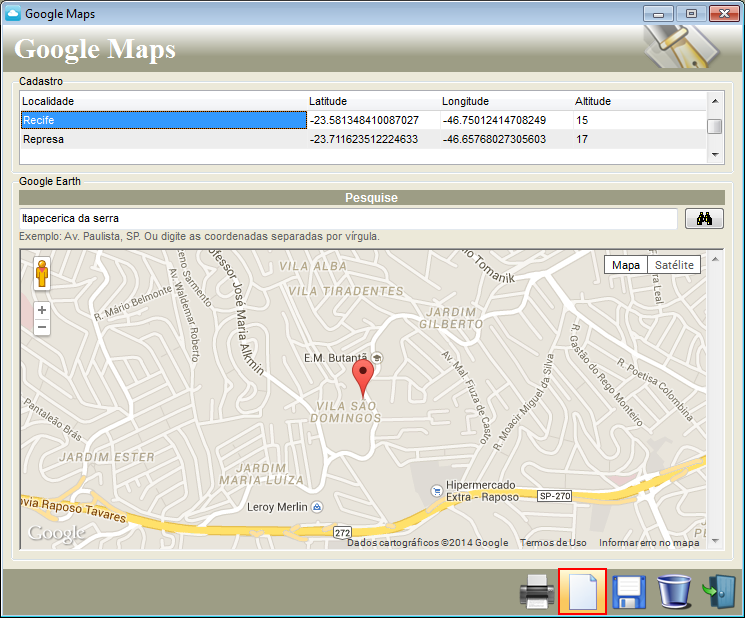This screenshot has width=745, height=618.
Task: Click the Altitude column header
Action: pyautogui.click(x=640, y=101)
